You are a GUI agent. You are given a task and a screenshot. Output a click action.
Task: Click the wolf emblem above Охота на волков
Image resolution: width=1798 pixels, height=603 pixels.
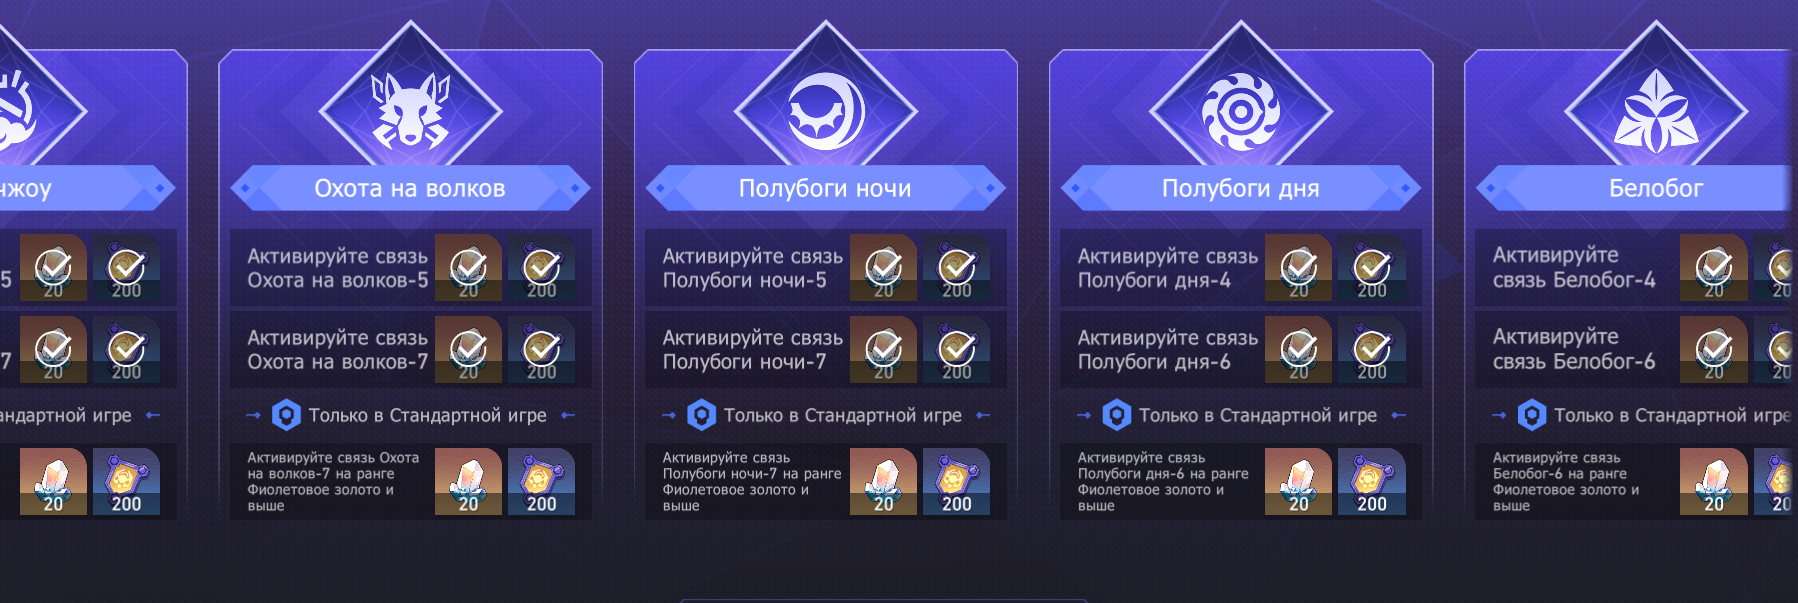tap(410, 110)
